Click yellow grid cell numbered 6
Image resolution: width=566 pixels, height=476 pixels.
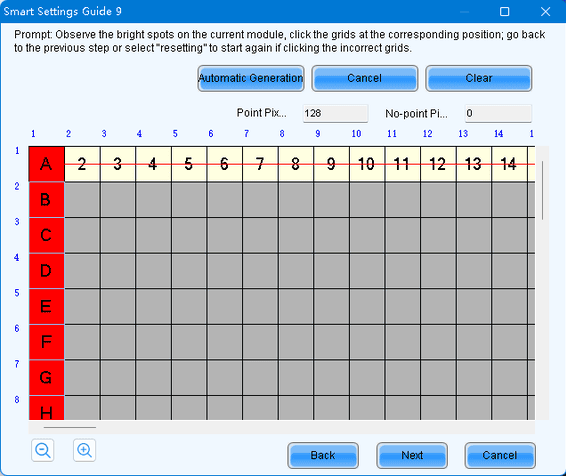pyautogui.click(x=225, y=164)
